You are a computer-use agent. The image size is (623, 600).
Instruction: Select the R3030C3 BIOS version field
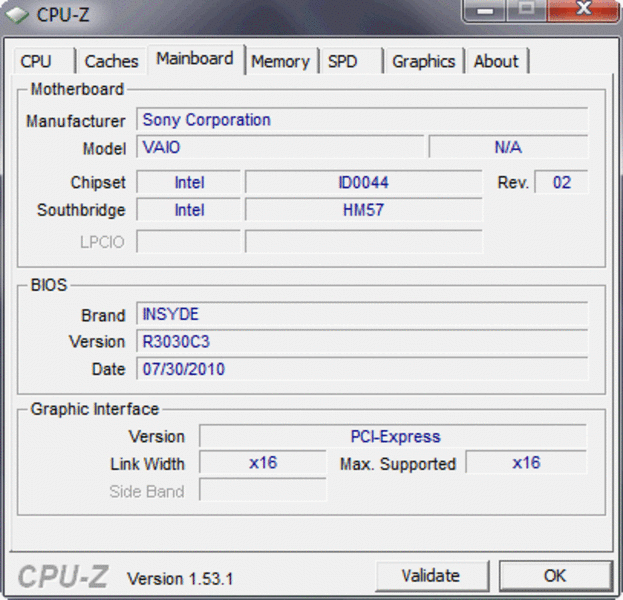(x=362, y=341)
